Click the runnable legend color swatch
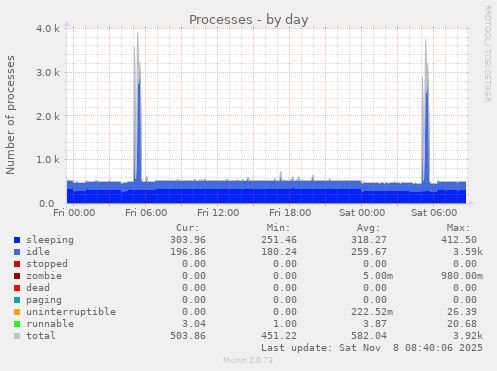This screenshot has width=497, height=371. [x=17, y=324]
